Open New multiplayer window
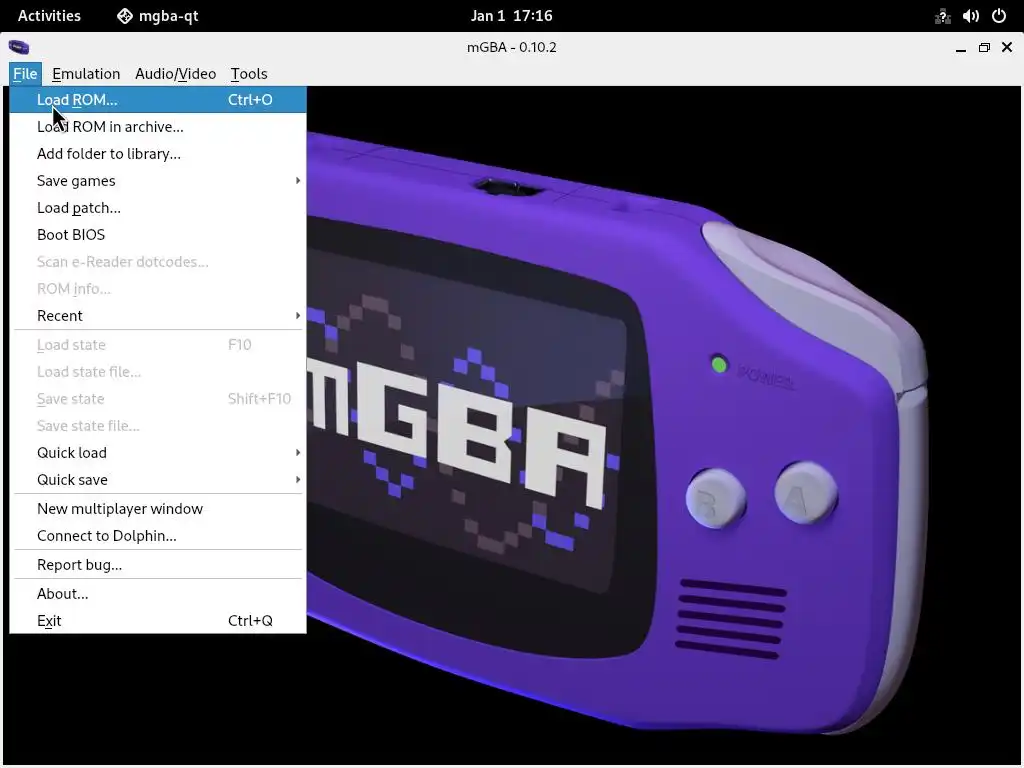 click(x=158, y=509)
